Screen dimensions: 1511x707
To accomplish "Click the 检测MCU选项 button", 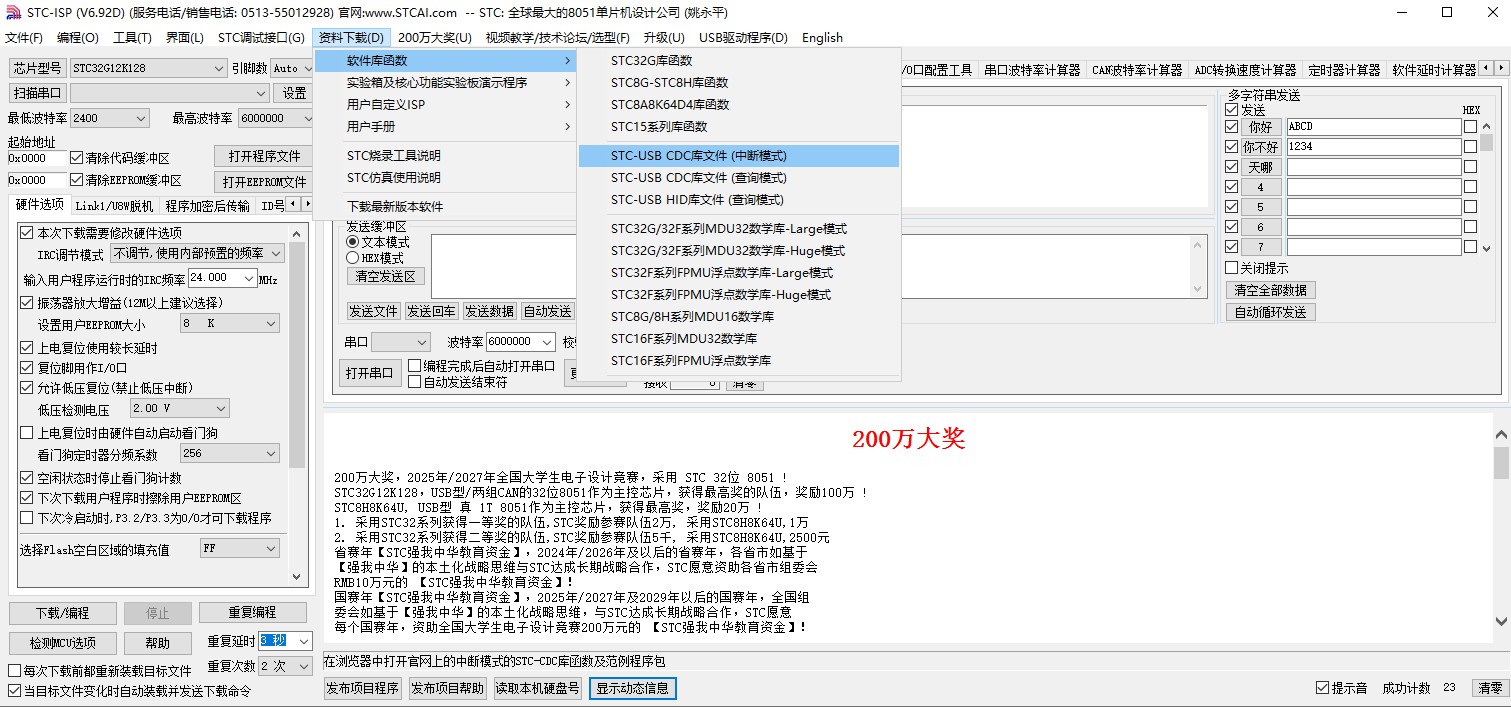I will [x=62, y=643].
